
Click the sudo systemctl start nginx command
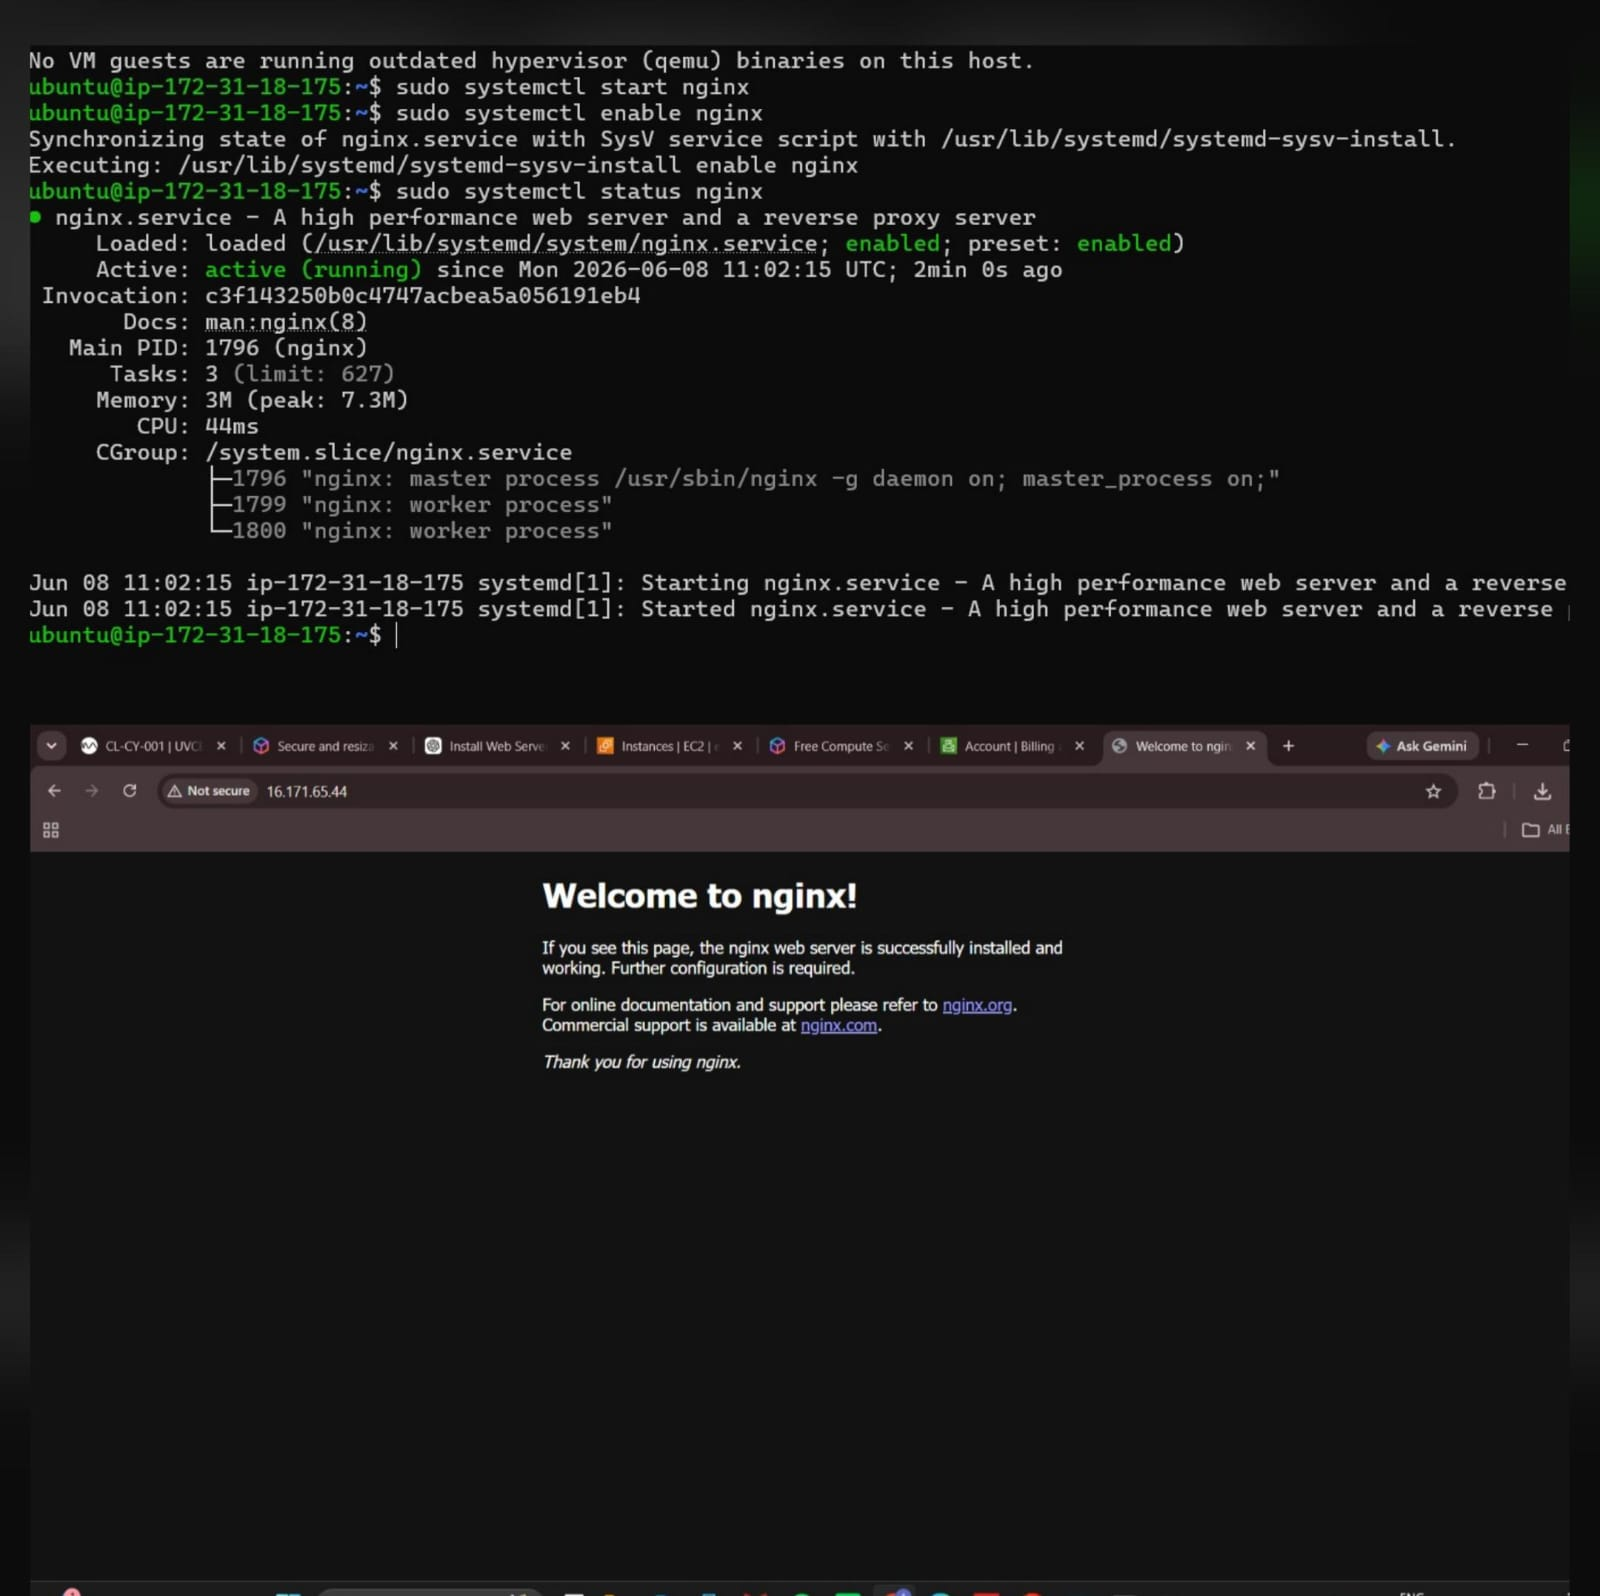point(572,87)
